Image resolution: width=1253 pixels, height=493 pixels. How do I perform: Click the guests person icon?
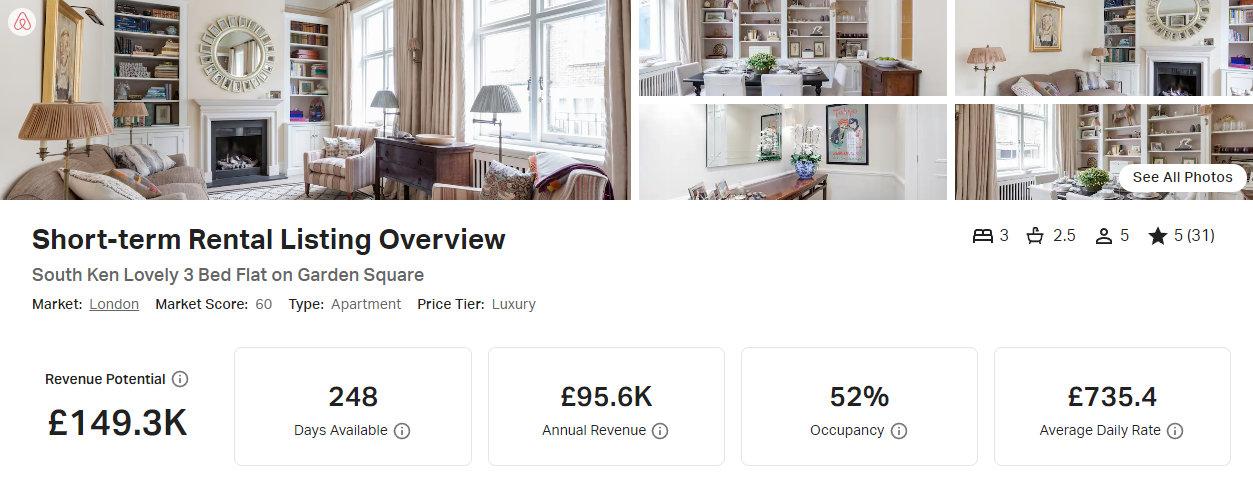point(1104,236)
